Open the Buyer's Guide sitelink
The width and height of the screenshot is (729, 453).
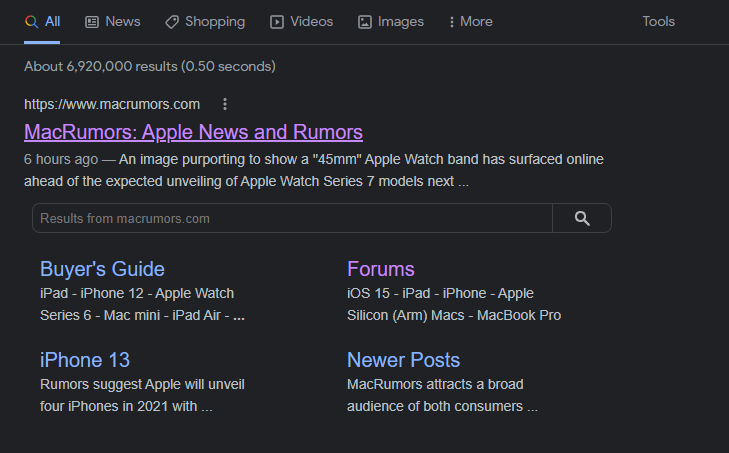point(102,269)
